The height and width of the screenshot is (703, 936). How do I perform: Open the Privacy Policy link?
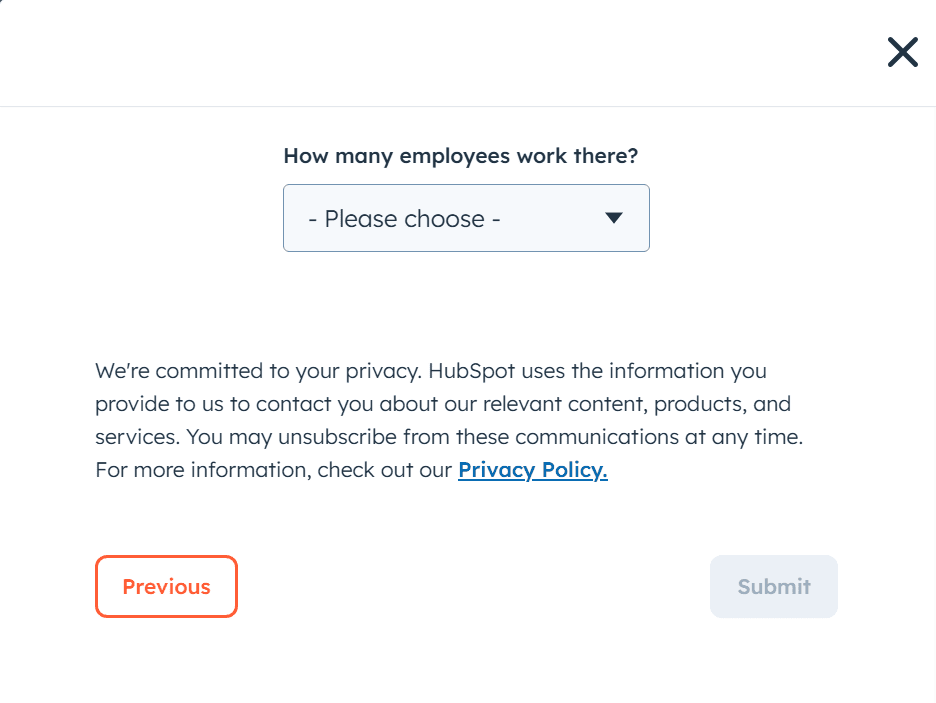(532, 470)
